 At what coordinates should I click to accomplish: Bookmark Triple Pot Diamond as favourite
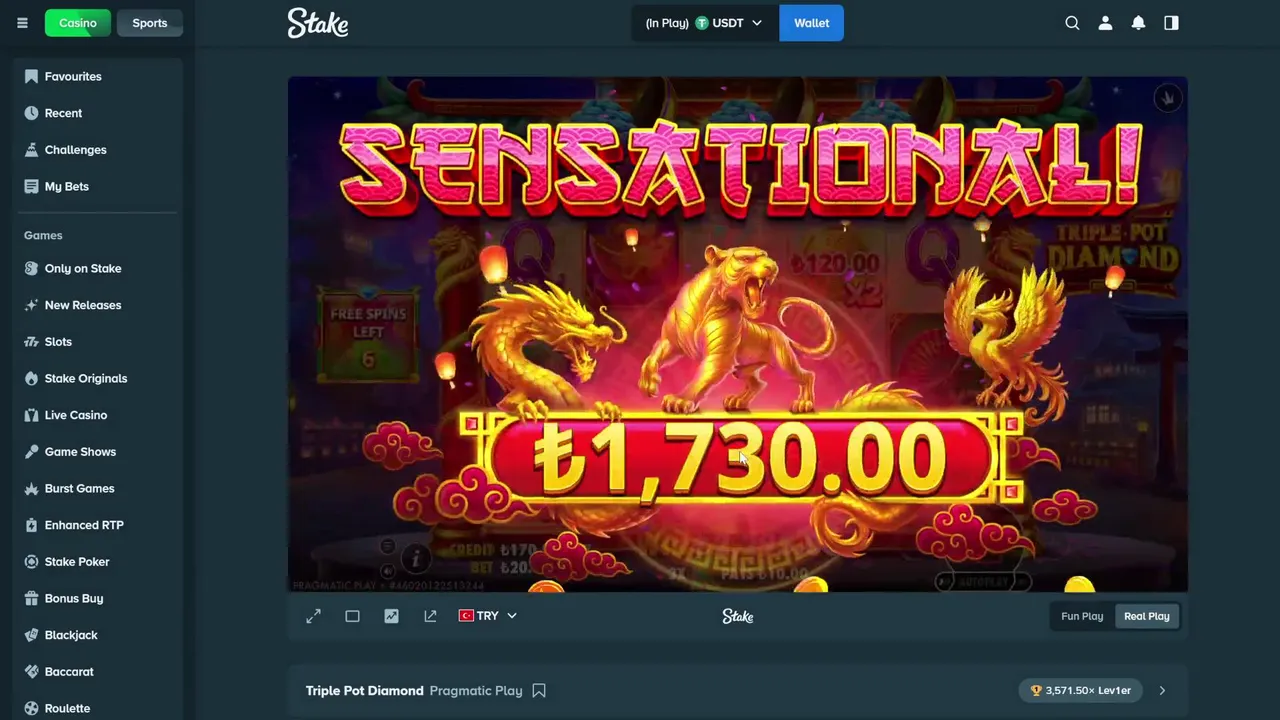[539, 690]
